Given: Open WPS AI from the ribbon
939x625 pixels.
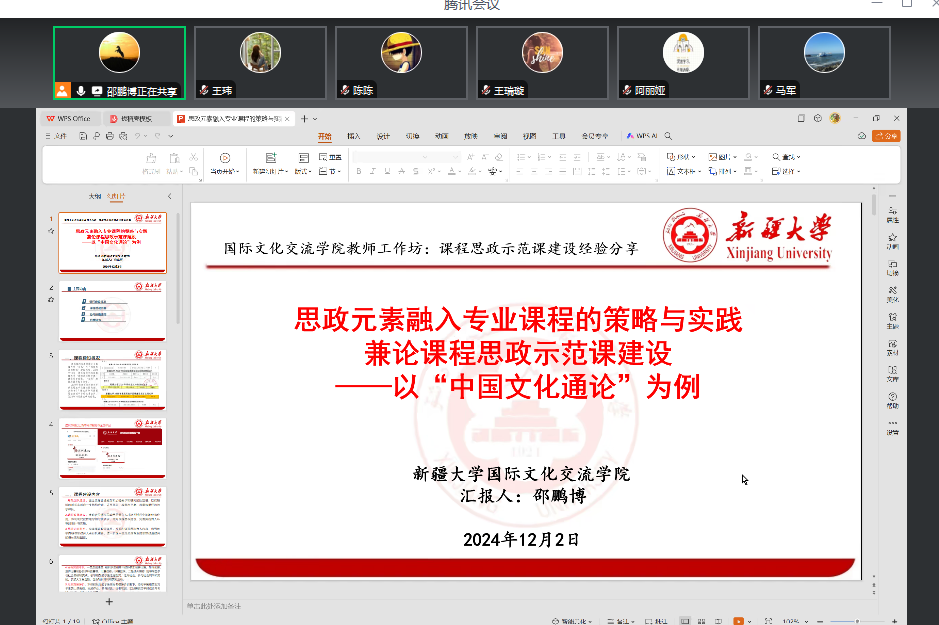Looking at the screenshot, I should click(641, 136).
